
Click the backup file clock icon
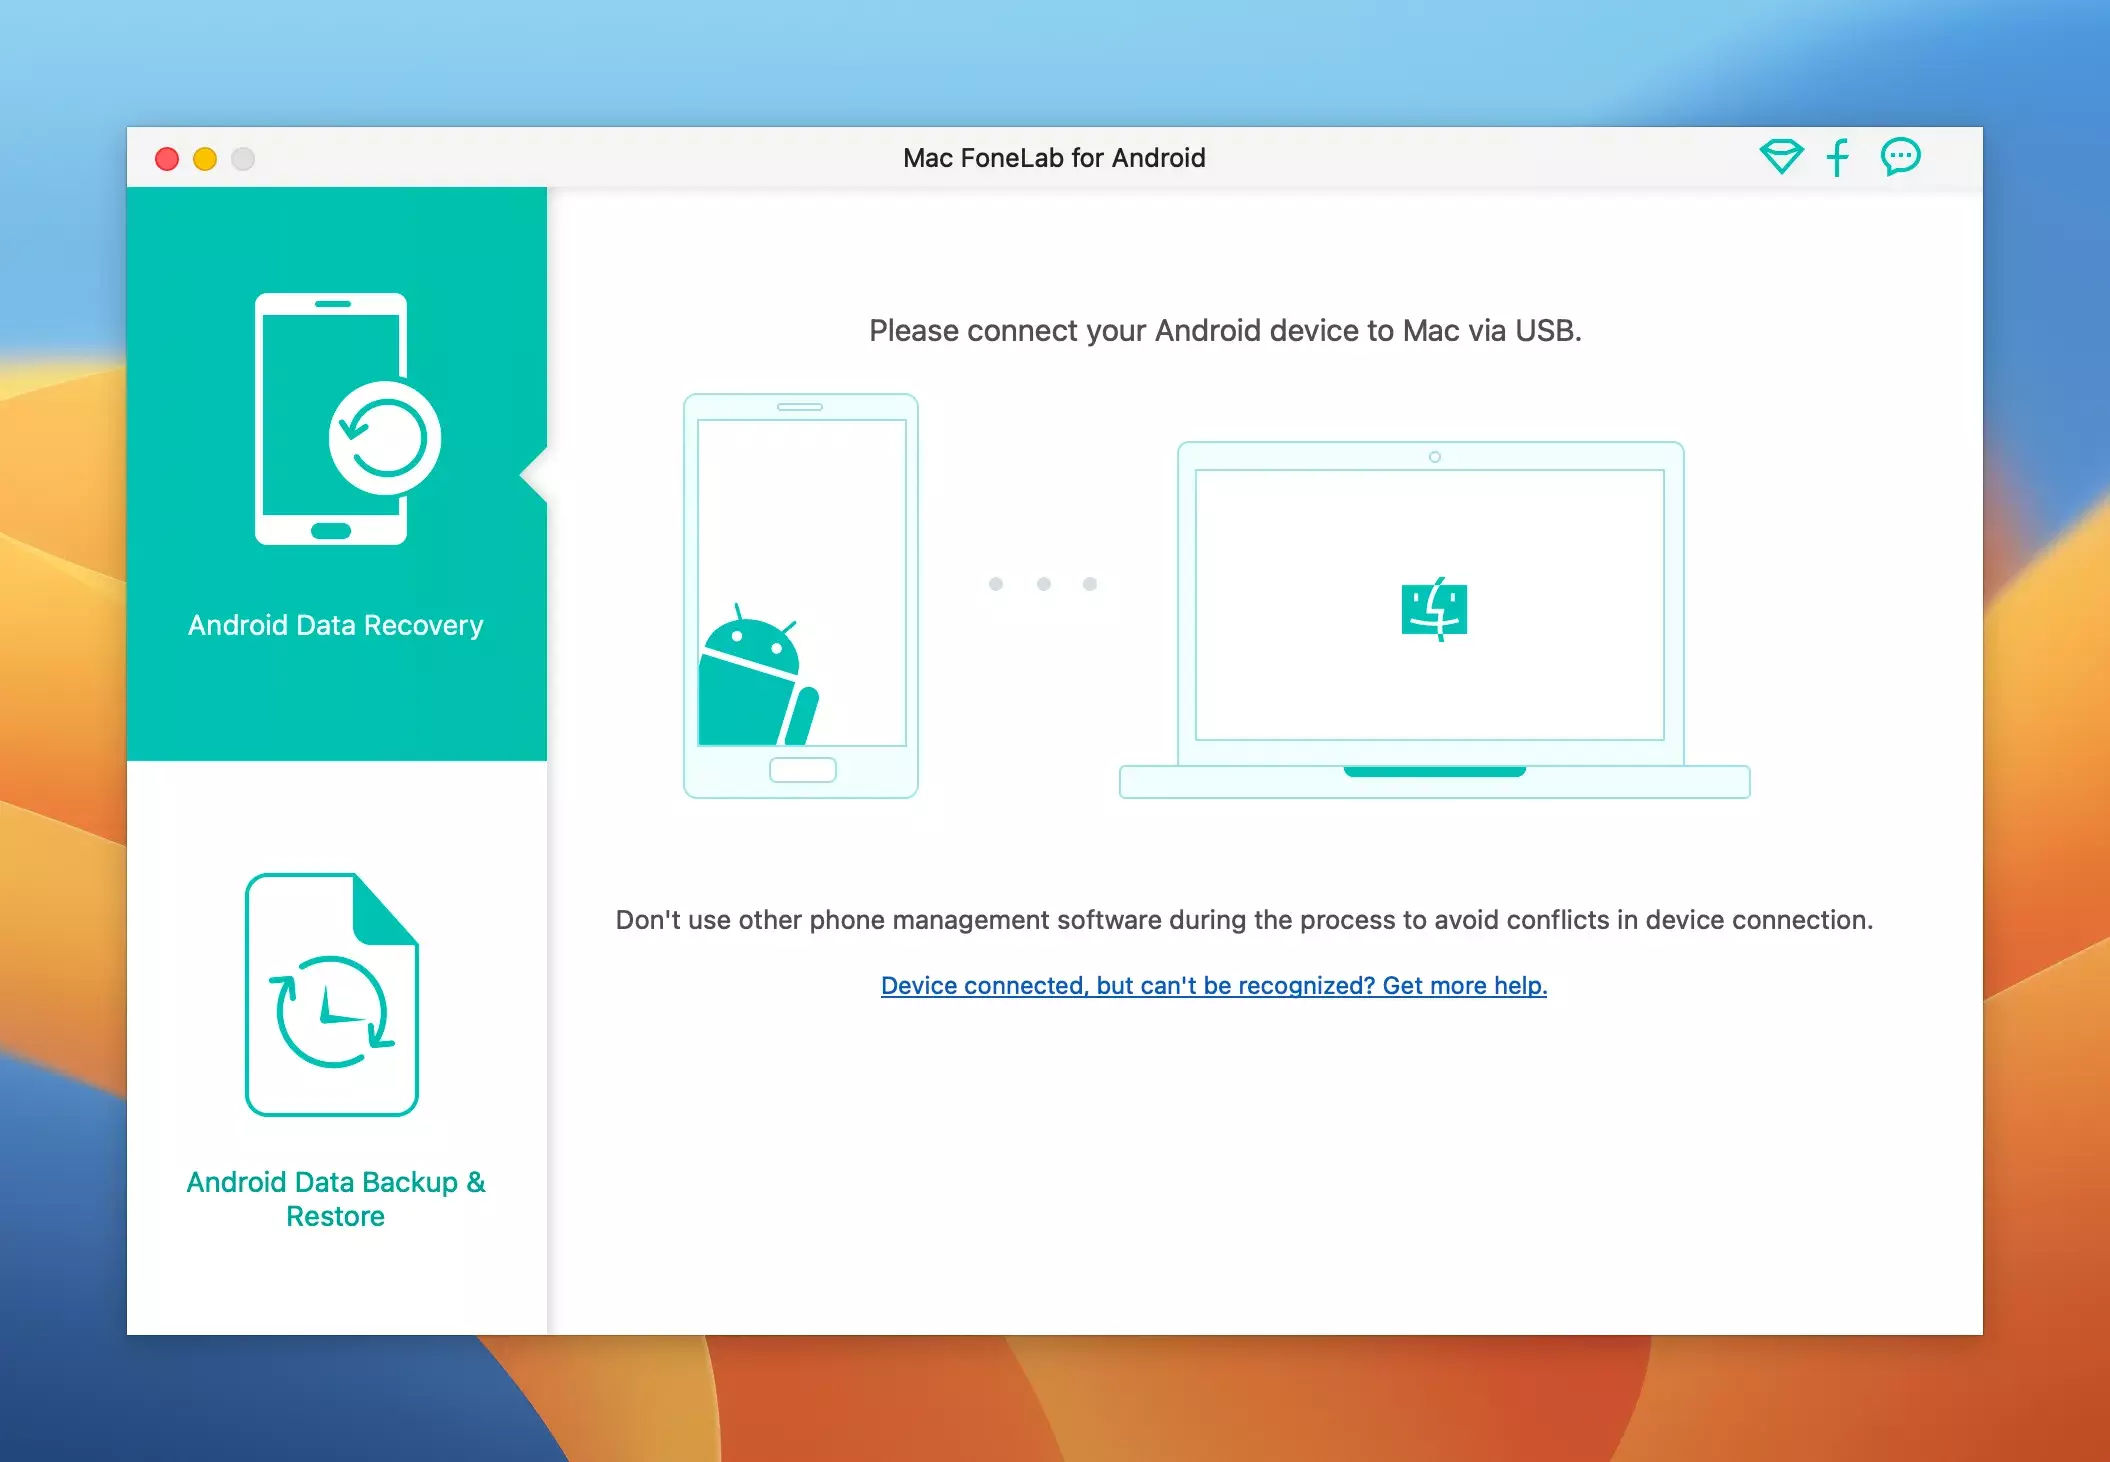332,996
